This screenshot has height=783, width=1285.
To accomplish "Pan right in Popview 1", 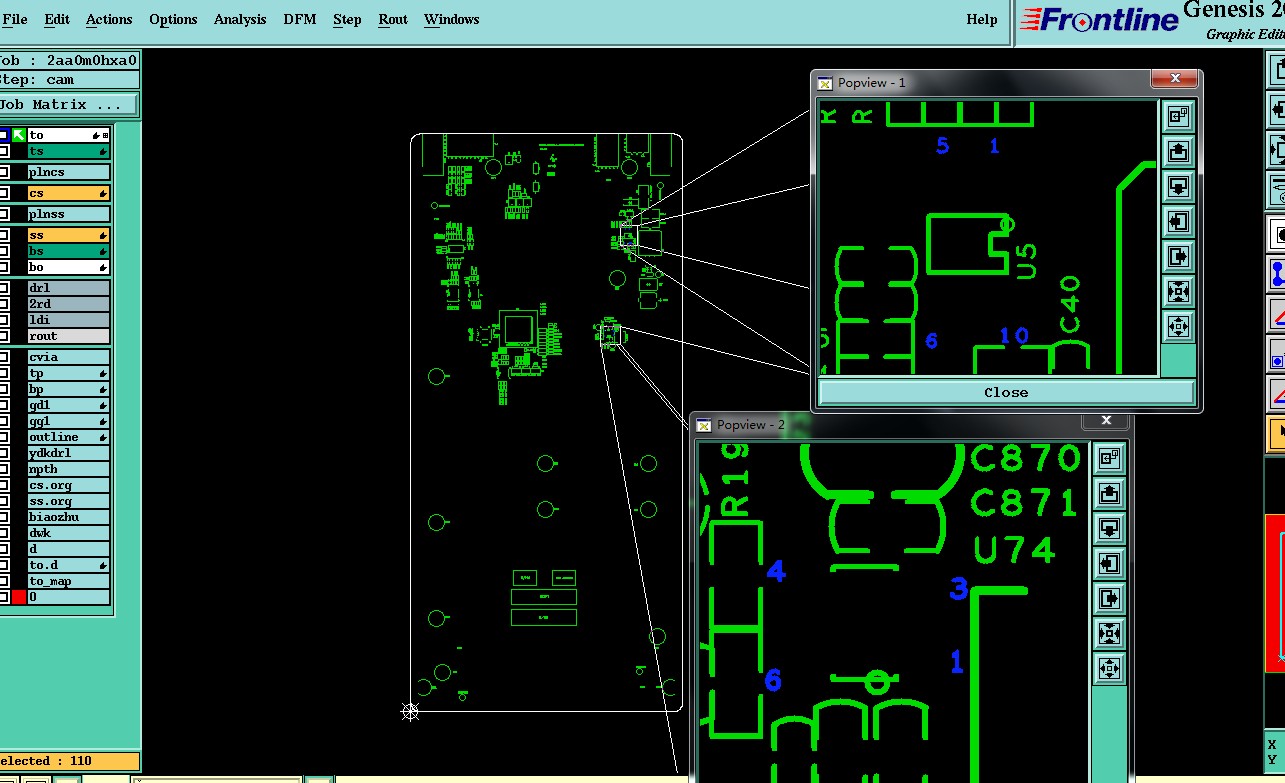I will click(1178, 256).
